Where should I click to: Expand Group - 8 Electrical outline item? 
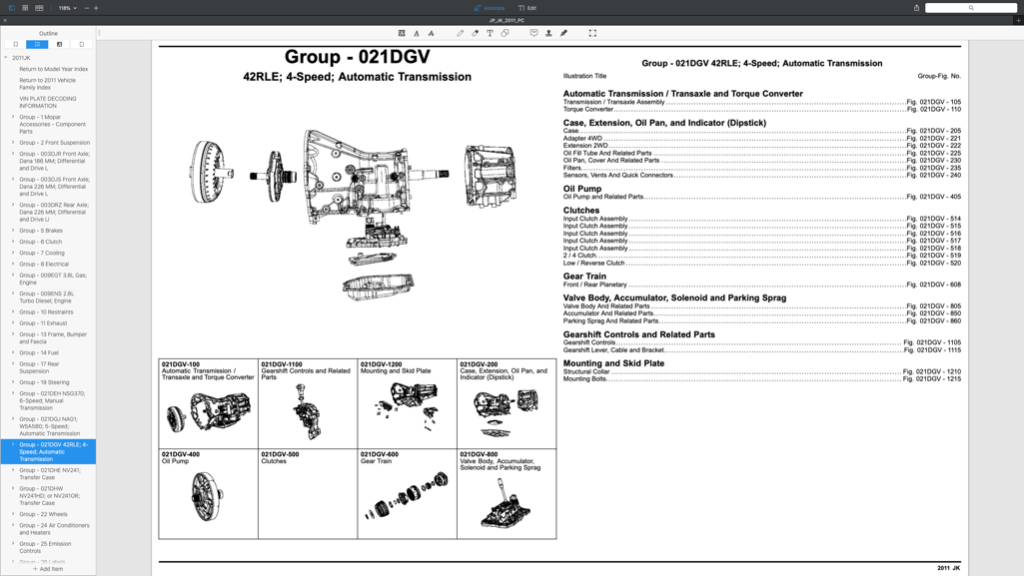pyautogui.click(x=13, y=264)
